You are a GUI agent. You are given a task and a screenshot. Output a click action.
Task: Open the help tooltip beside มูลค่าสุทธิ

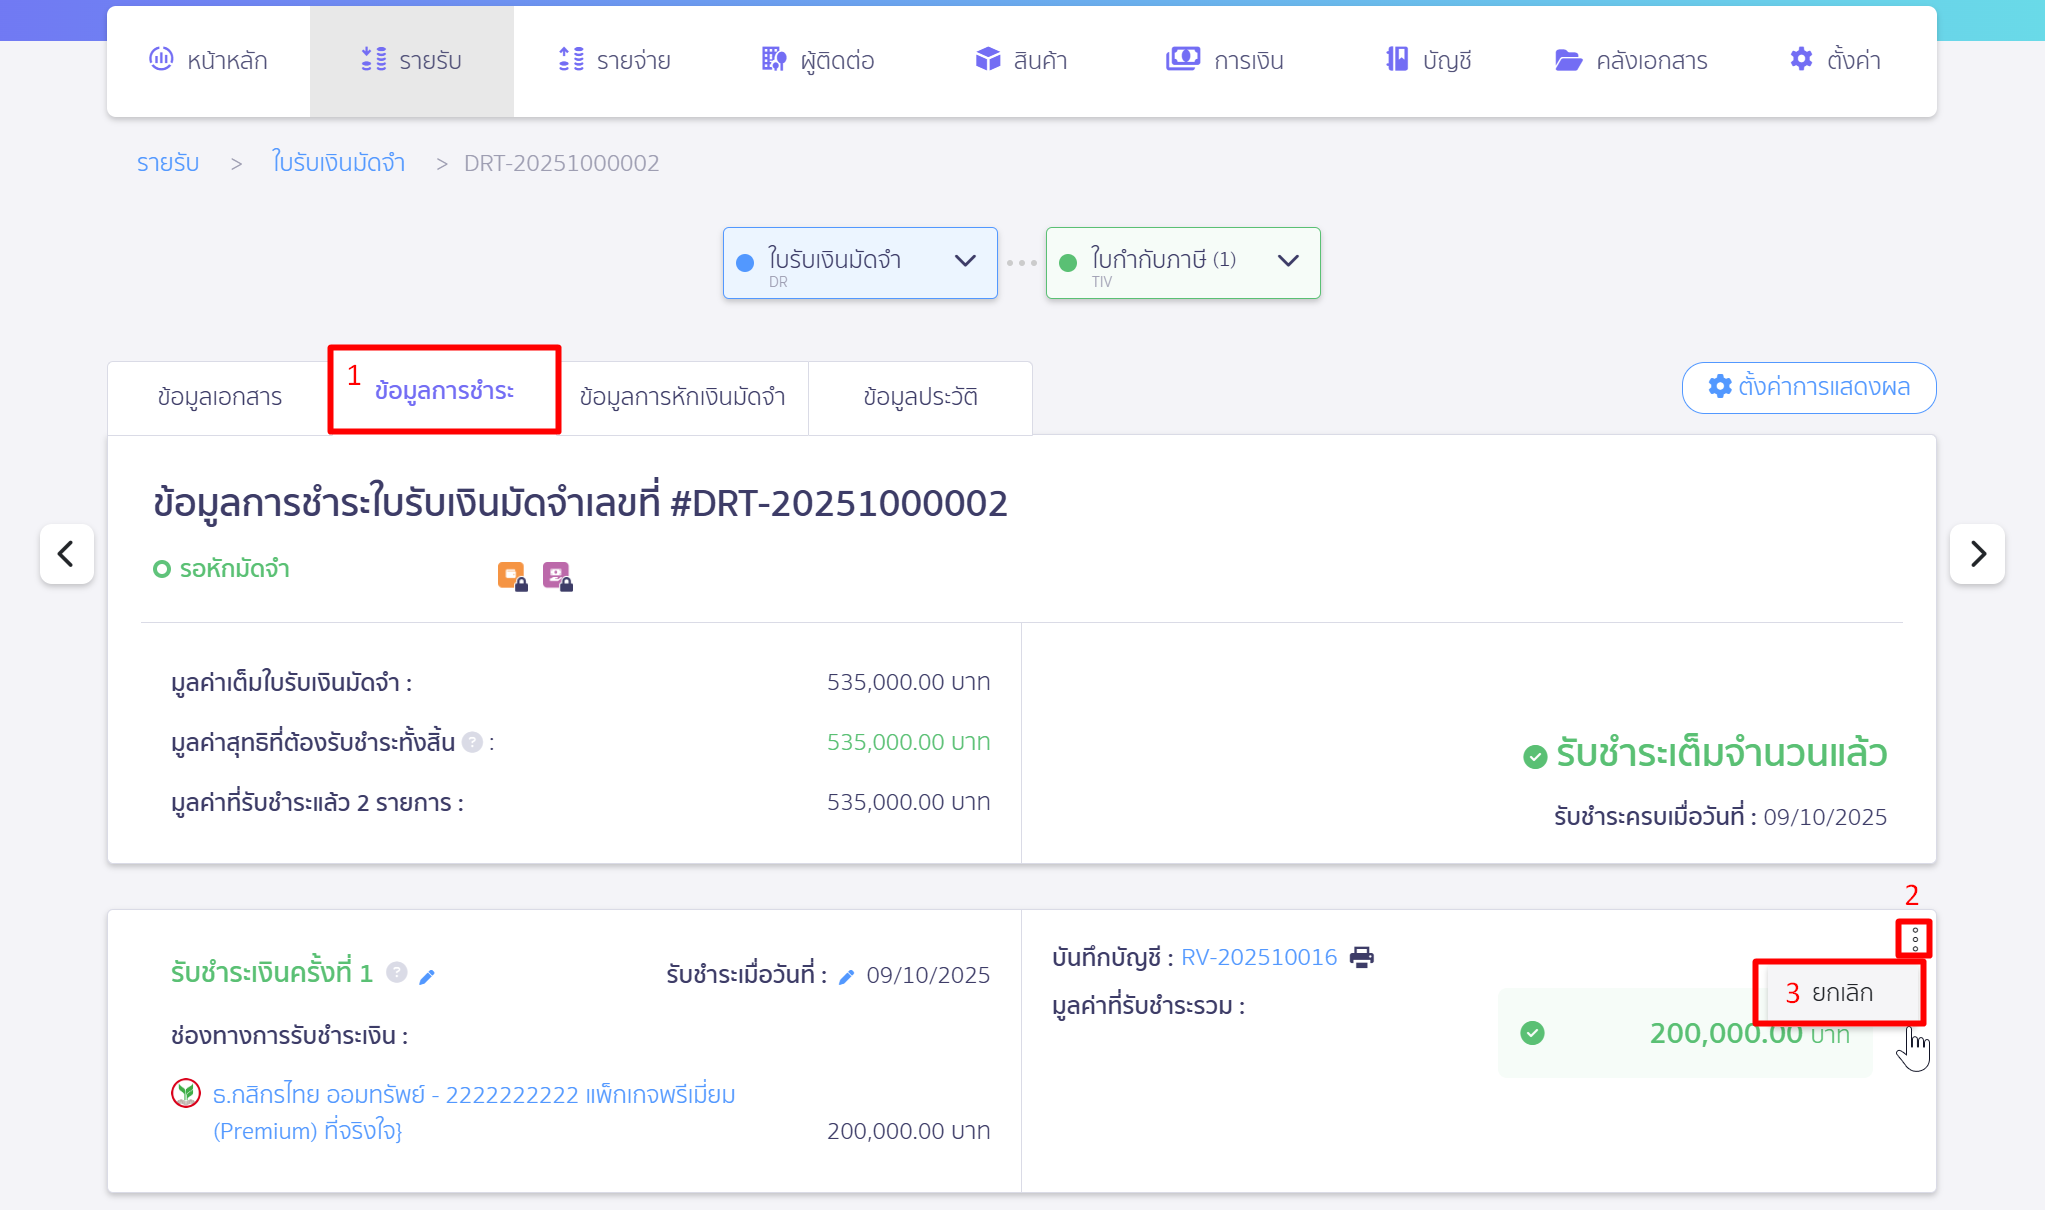pyautogui.click(x=472, y=741)
